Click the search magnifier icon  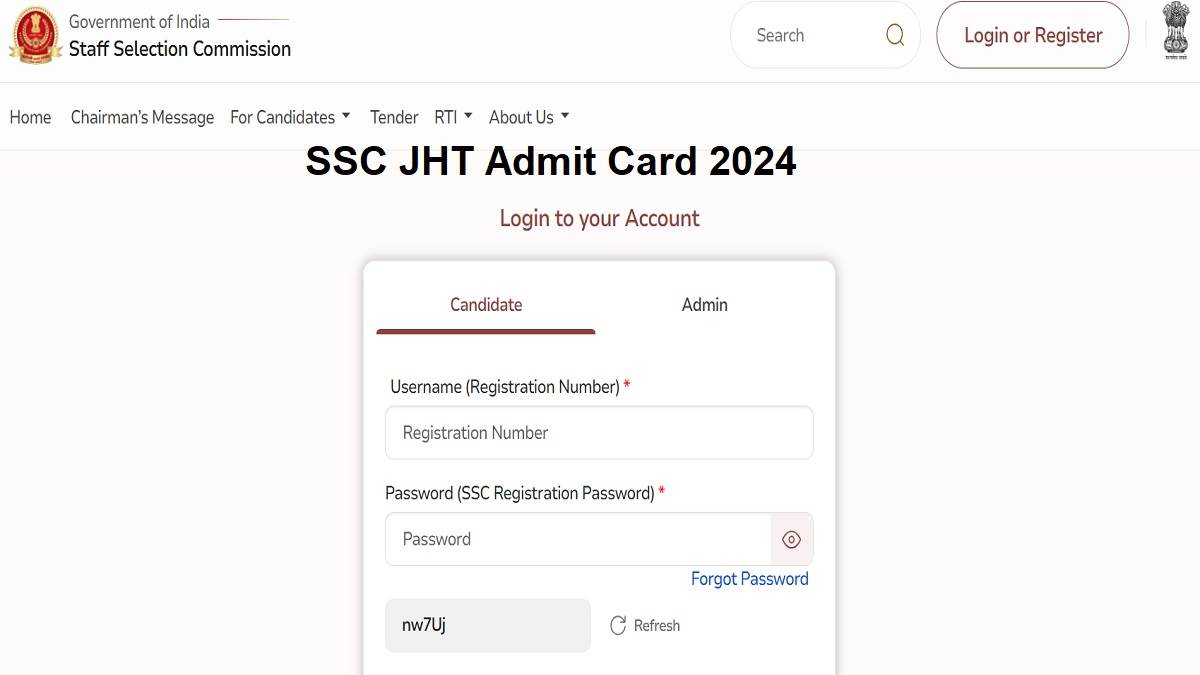coord(895,36)
